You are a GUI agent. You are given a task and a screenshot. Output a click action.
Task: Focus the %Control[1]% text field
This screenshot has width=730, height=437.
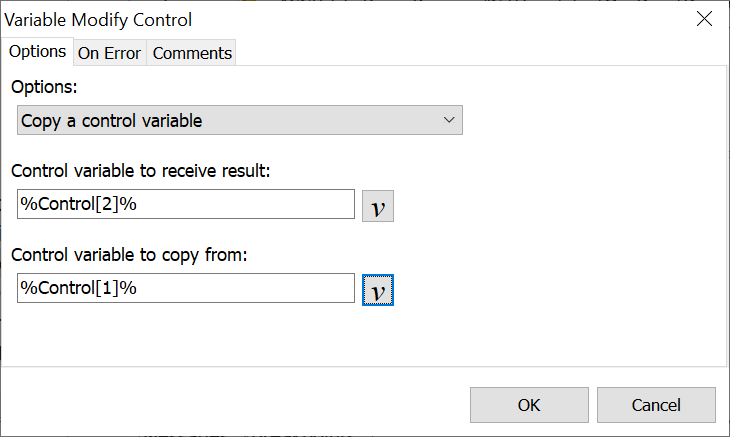[186, 288]
